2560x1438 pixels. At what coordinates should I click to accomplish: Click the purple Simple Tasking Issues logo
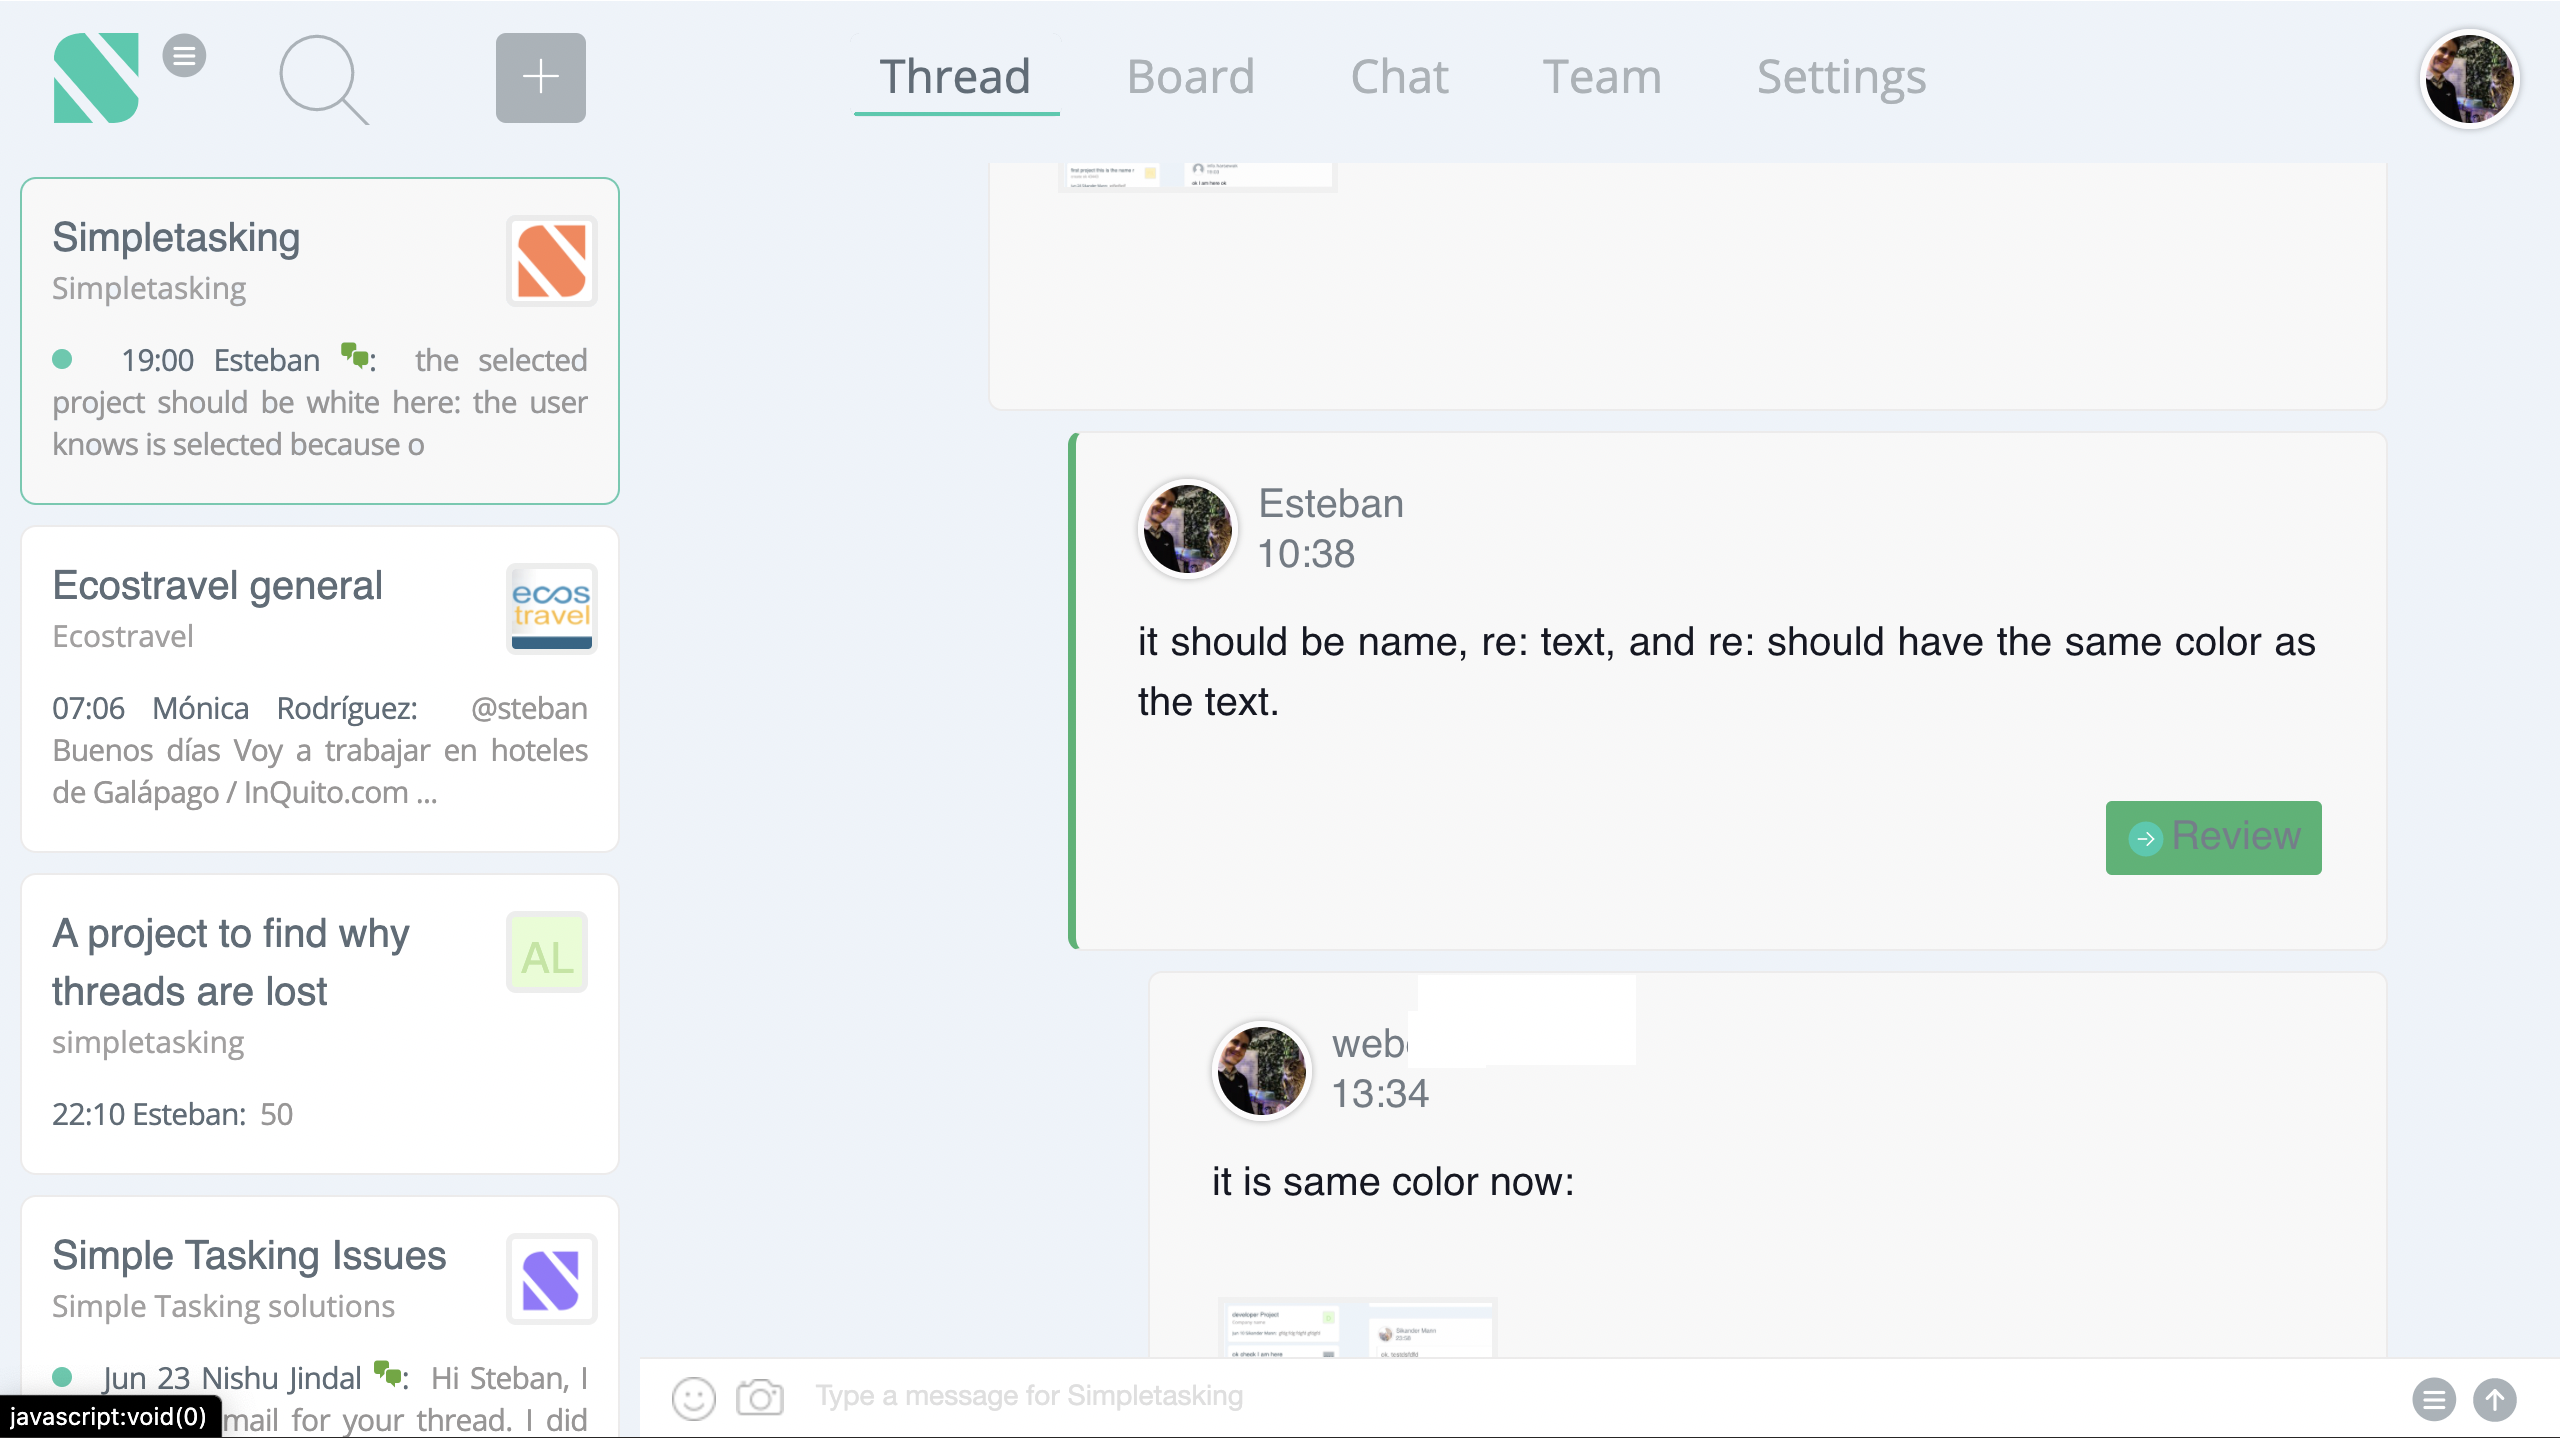coord(552,1279)
